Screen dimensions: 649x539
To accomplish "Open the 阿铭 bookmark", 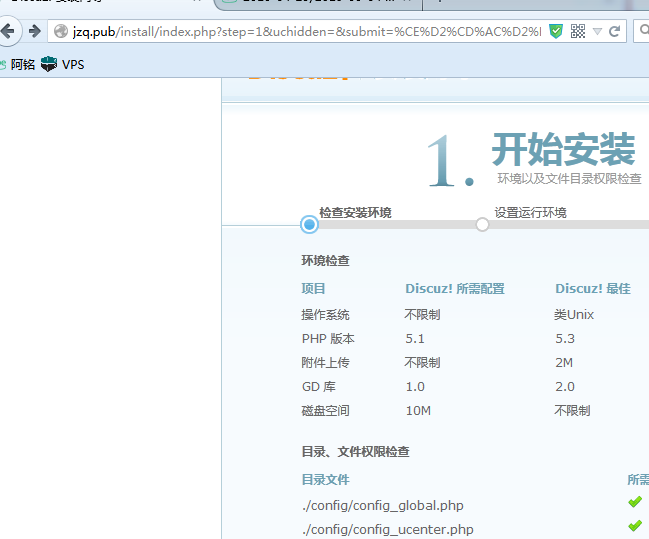I will click(x=23, y=65).
